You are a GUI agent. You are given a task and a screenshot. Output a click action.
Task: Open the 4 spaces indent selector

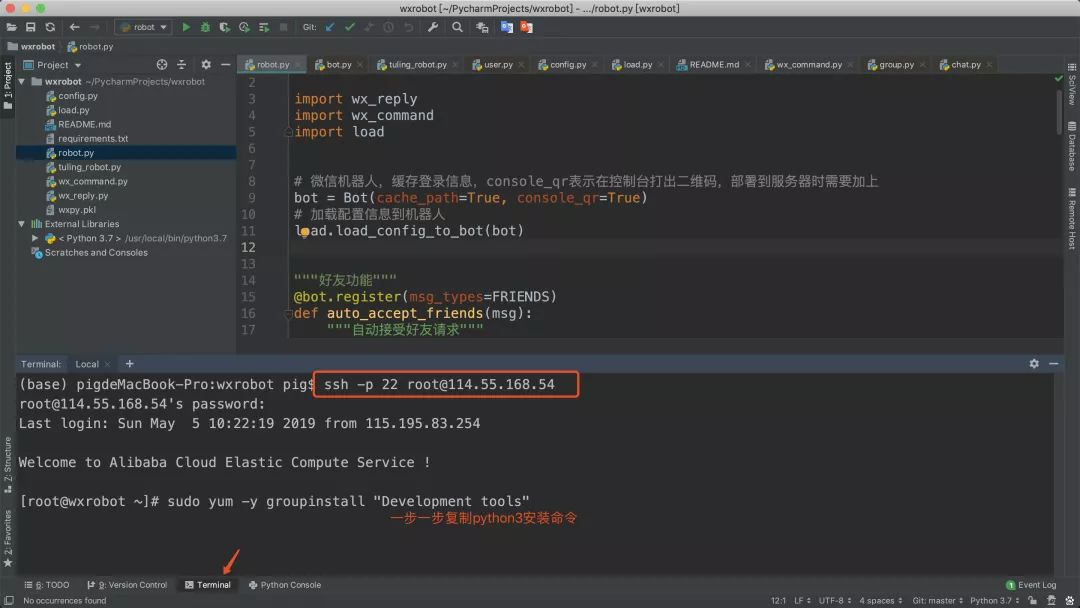[x=880, y=600]
